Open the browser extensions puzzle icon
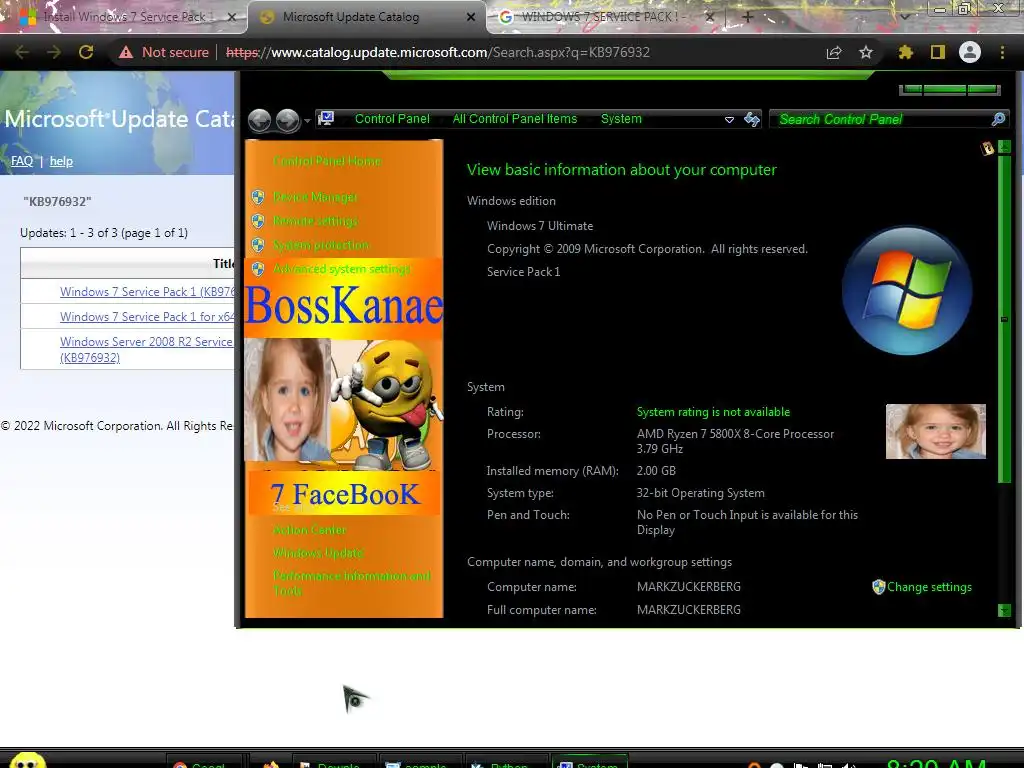 point(905,52)
